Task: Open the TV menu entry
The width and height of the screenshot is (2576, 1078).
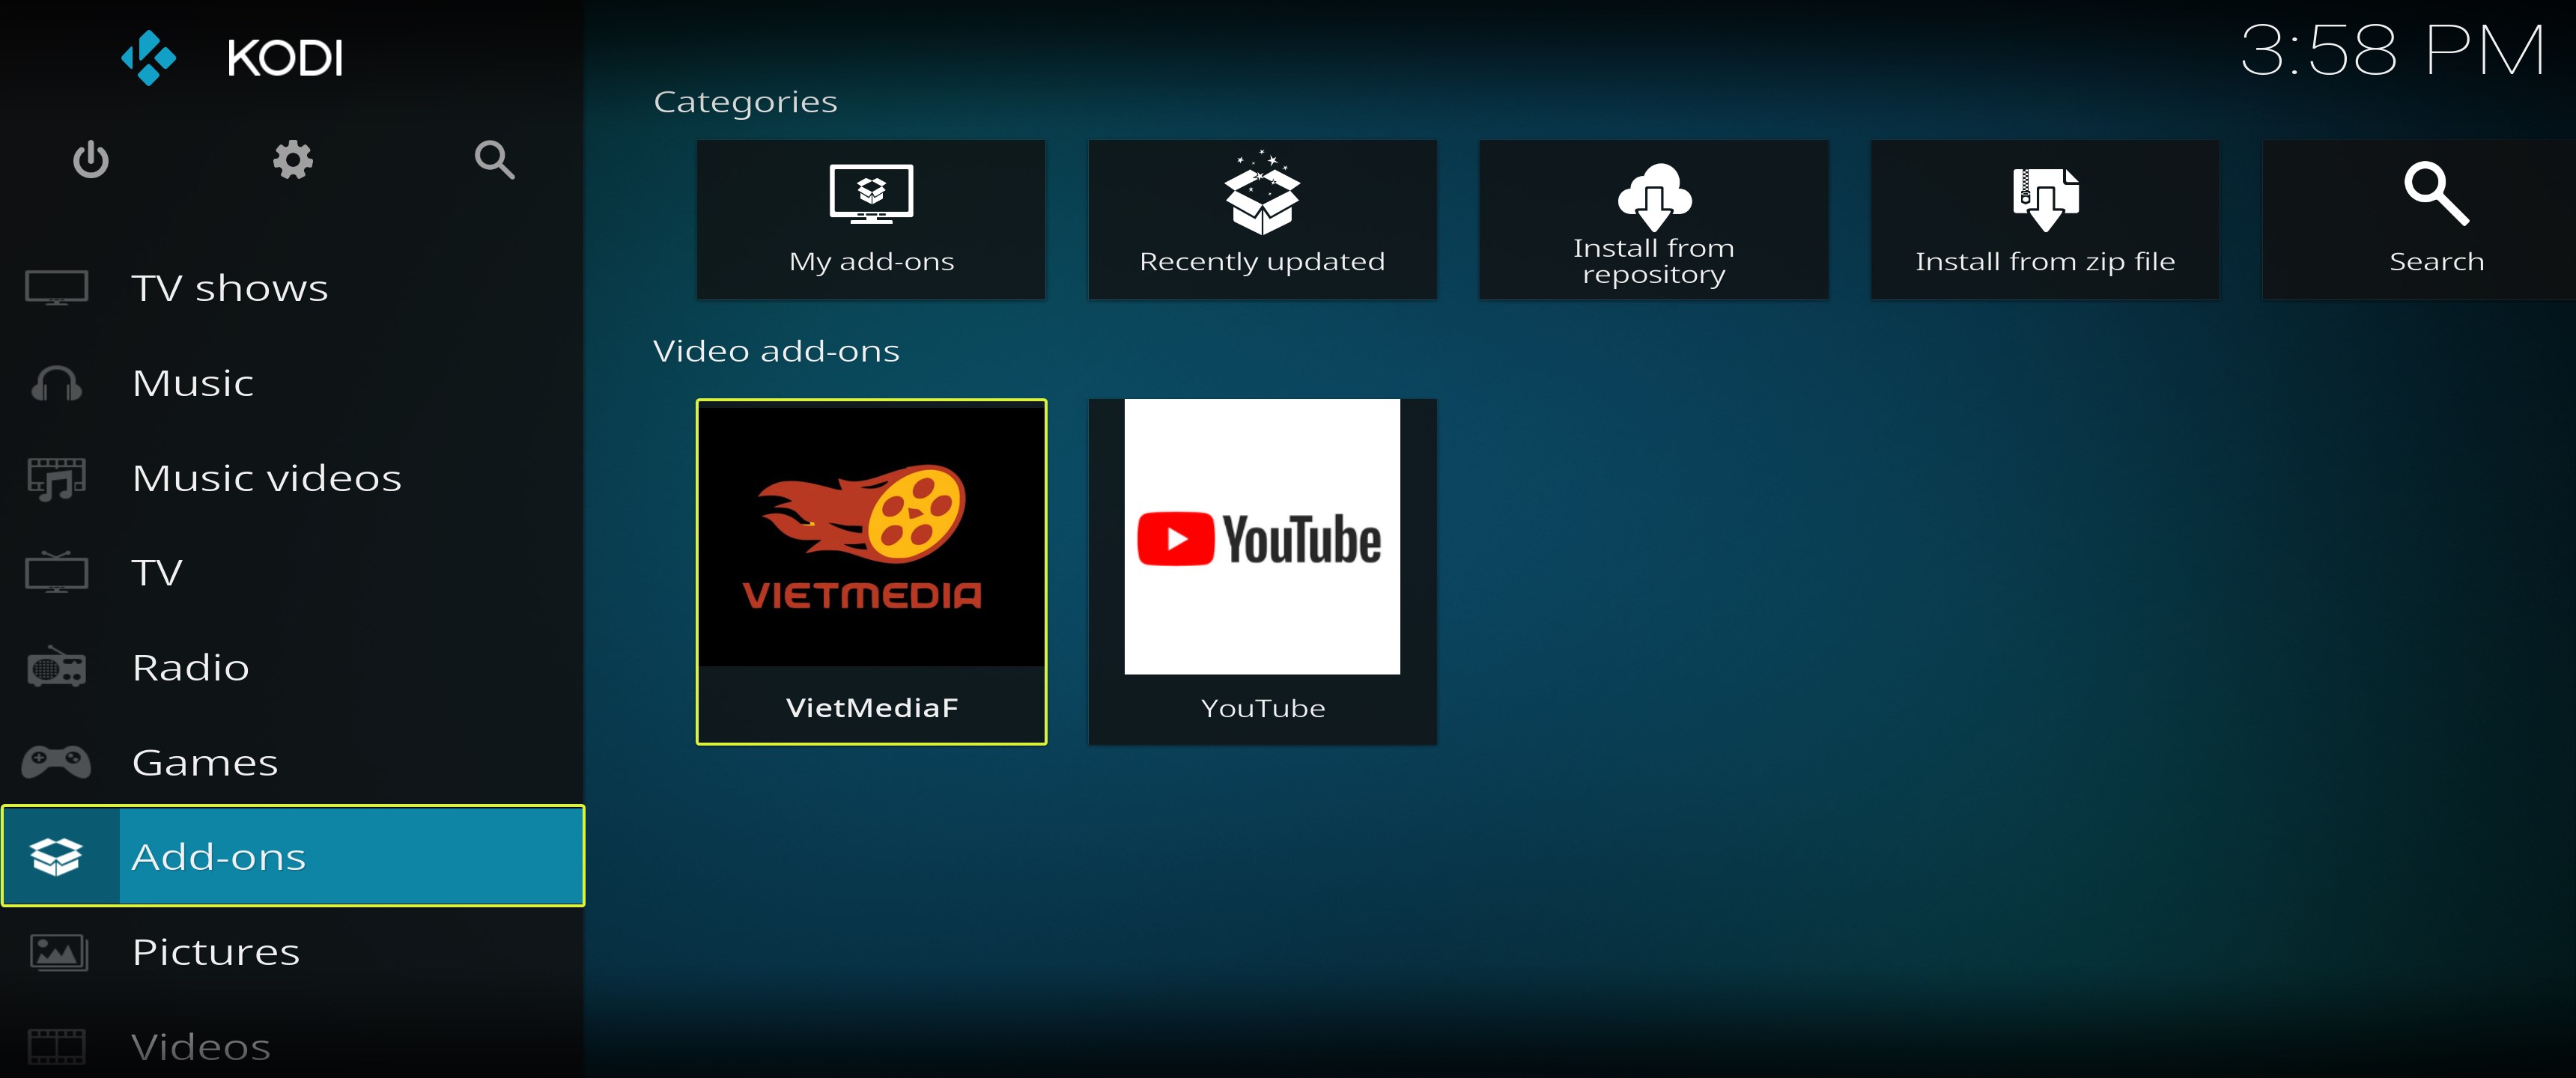Action: 292,572
